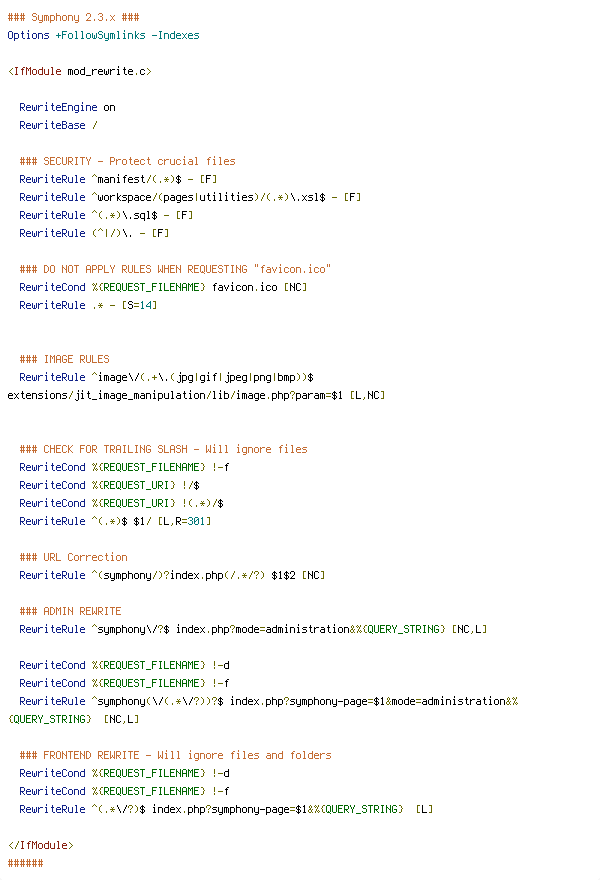This screenshot has width=600, height=880.
Task: Select the '### ADMIN REWRITE' comment
Action: [70, 611]
